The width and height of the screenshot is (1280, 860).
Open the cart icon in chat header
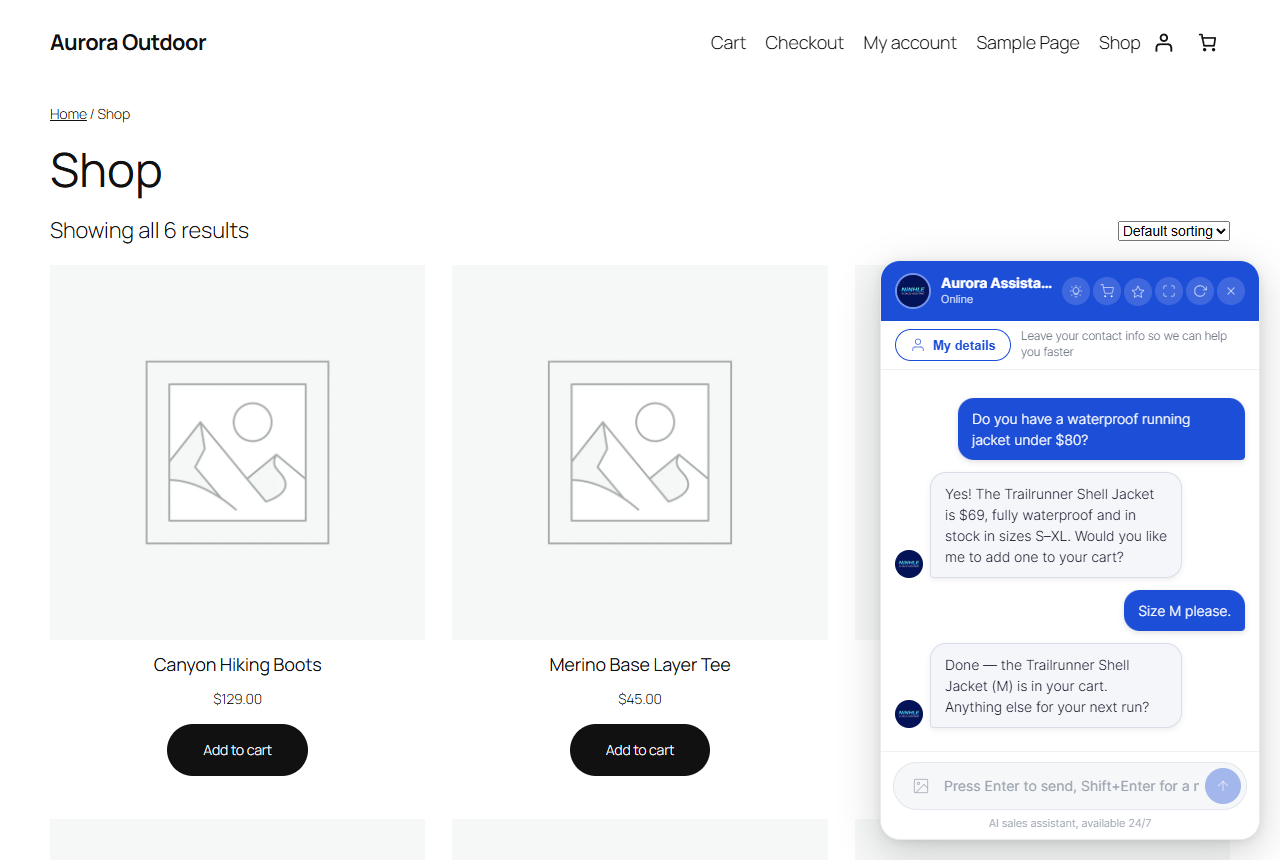(1107, 291)
